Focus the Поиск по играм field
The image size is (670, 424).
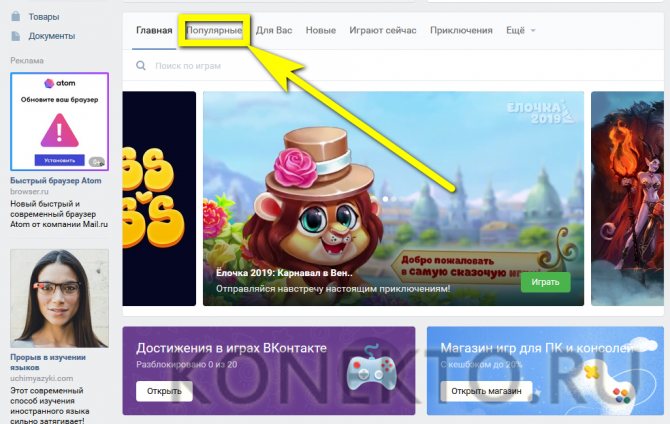(393, 66)
